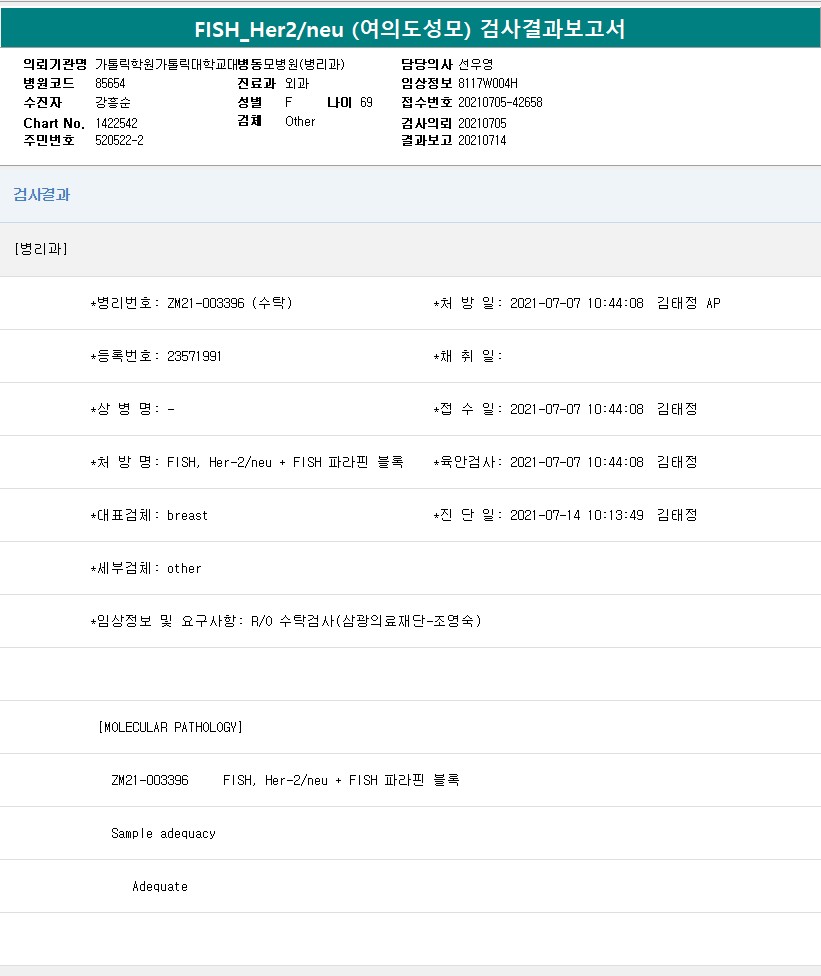Click the 상병명 row
Screen dimensions: 821x976
click(x=133, y=409)
